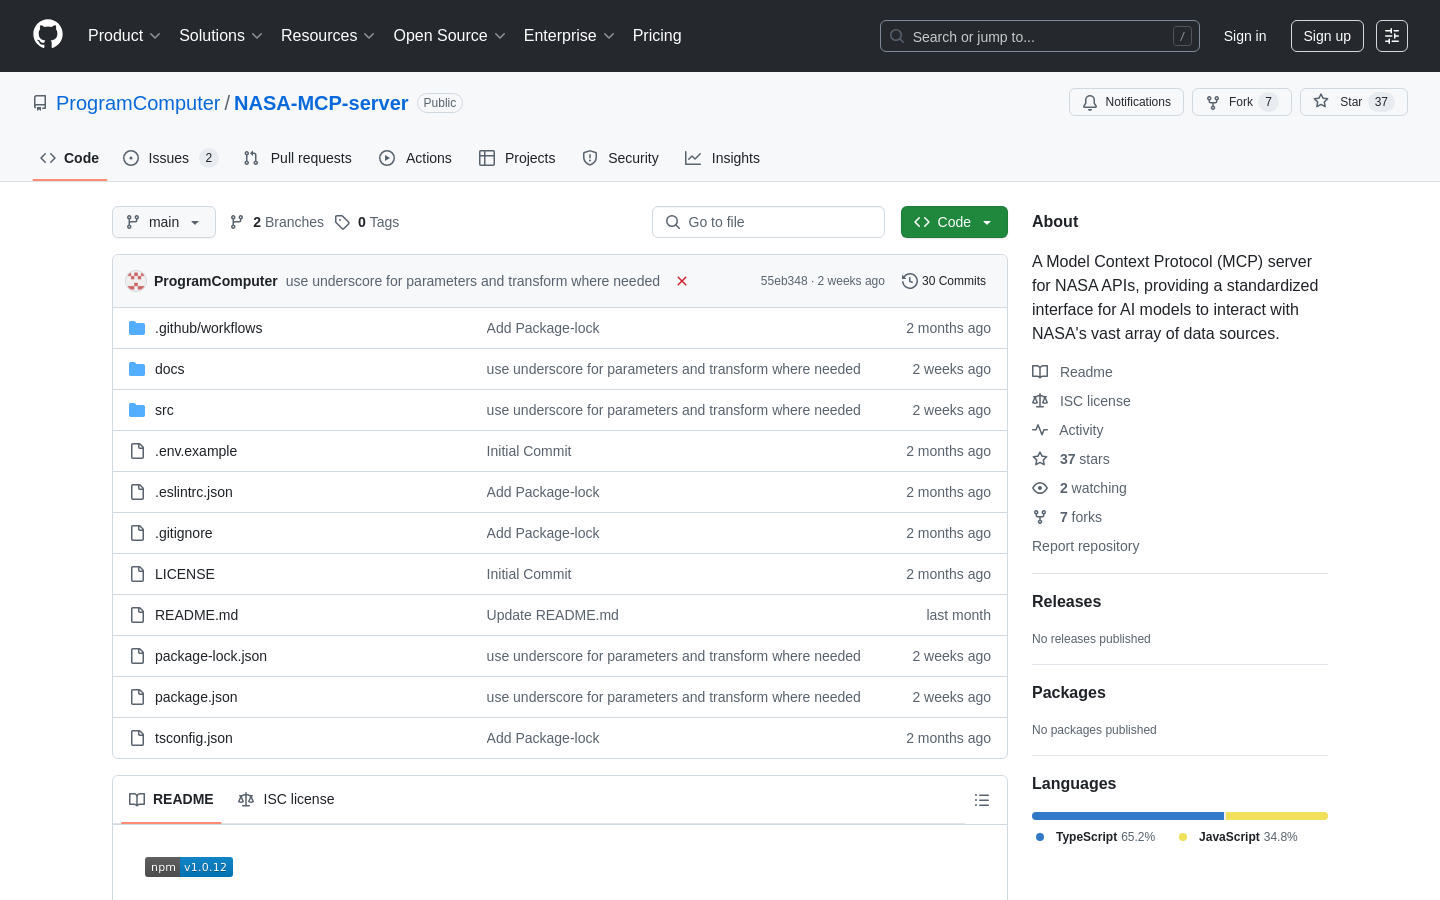Switch to the Security tab
This screenshot has height=900, width=1440.
[x=621, y=158]
